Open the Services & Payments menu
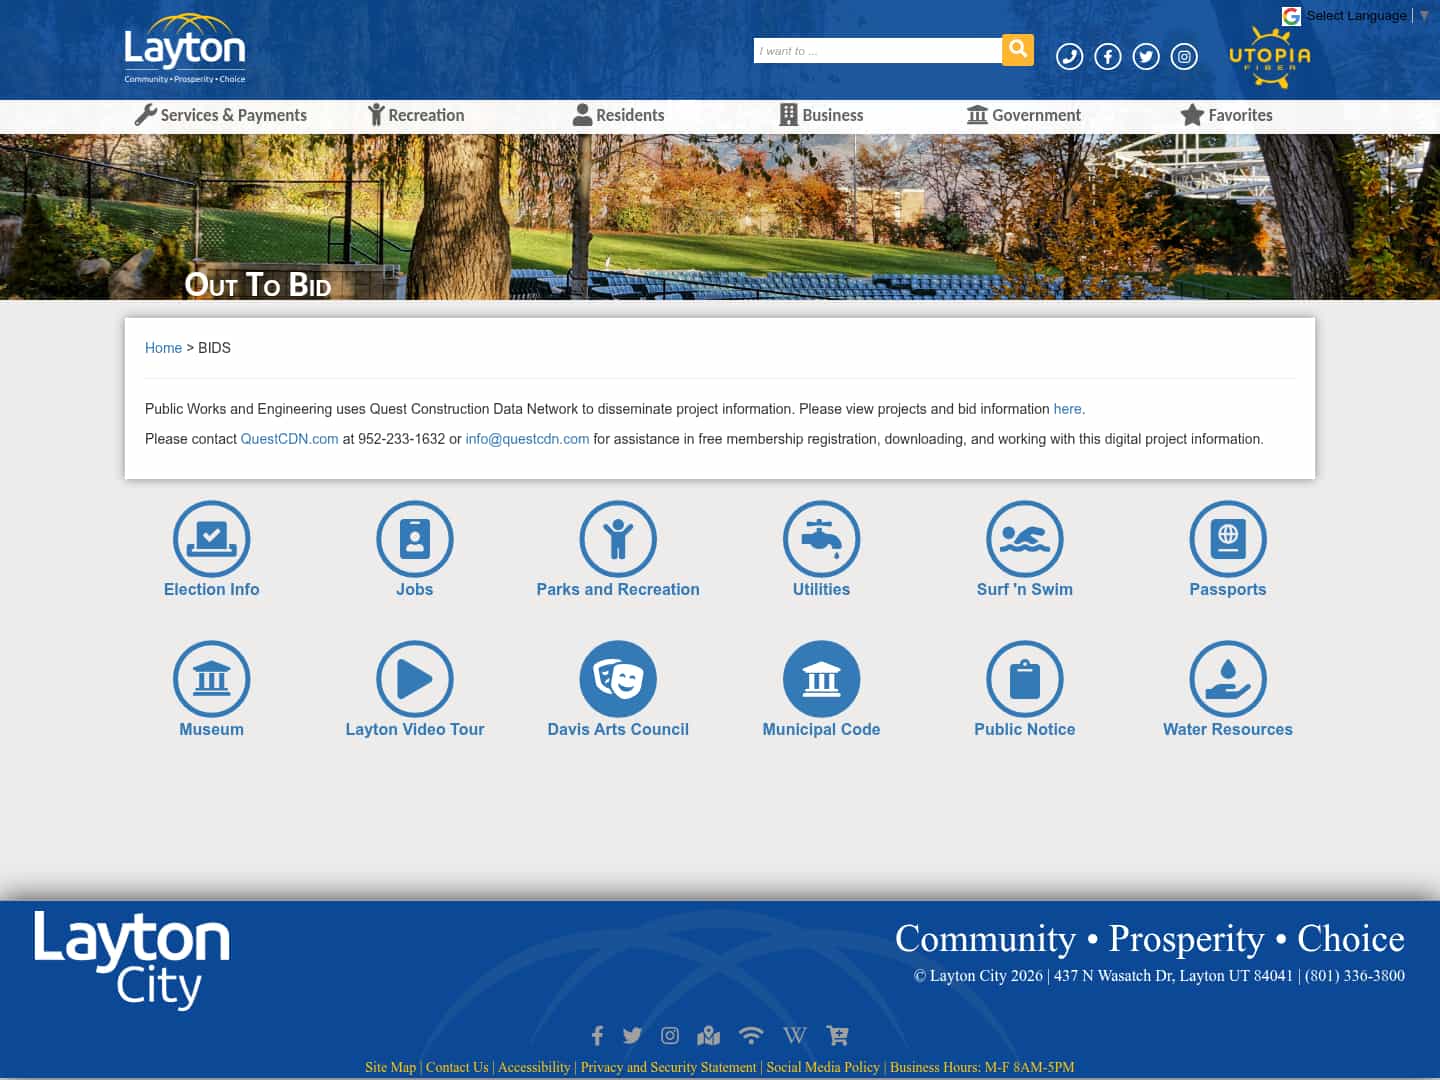 pos(221,115)
